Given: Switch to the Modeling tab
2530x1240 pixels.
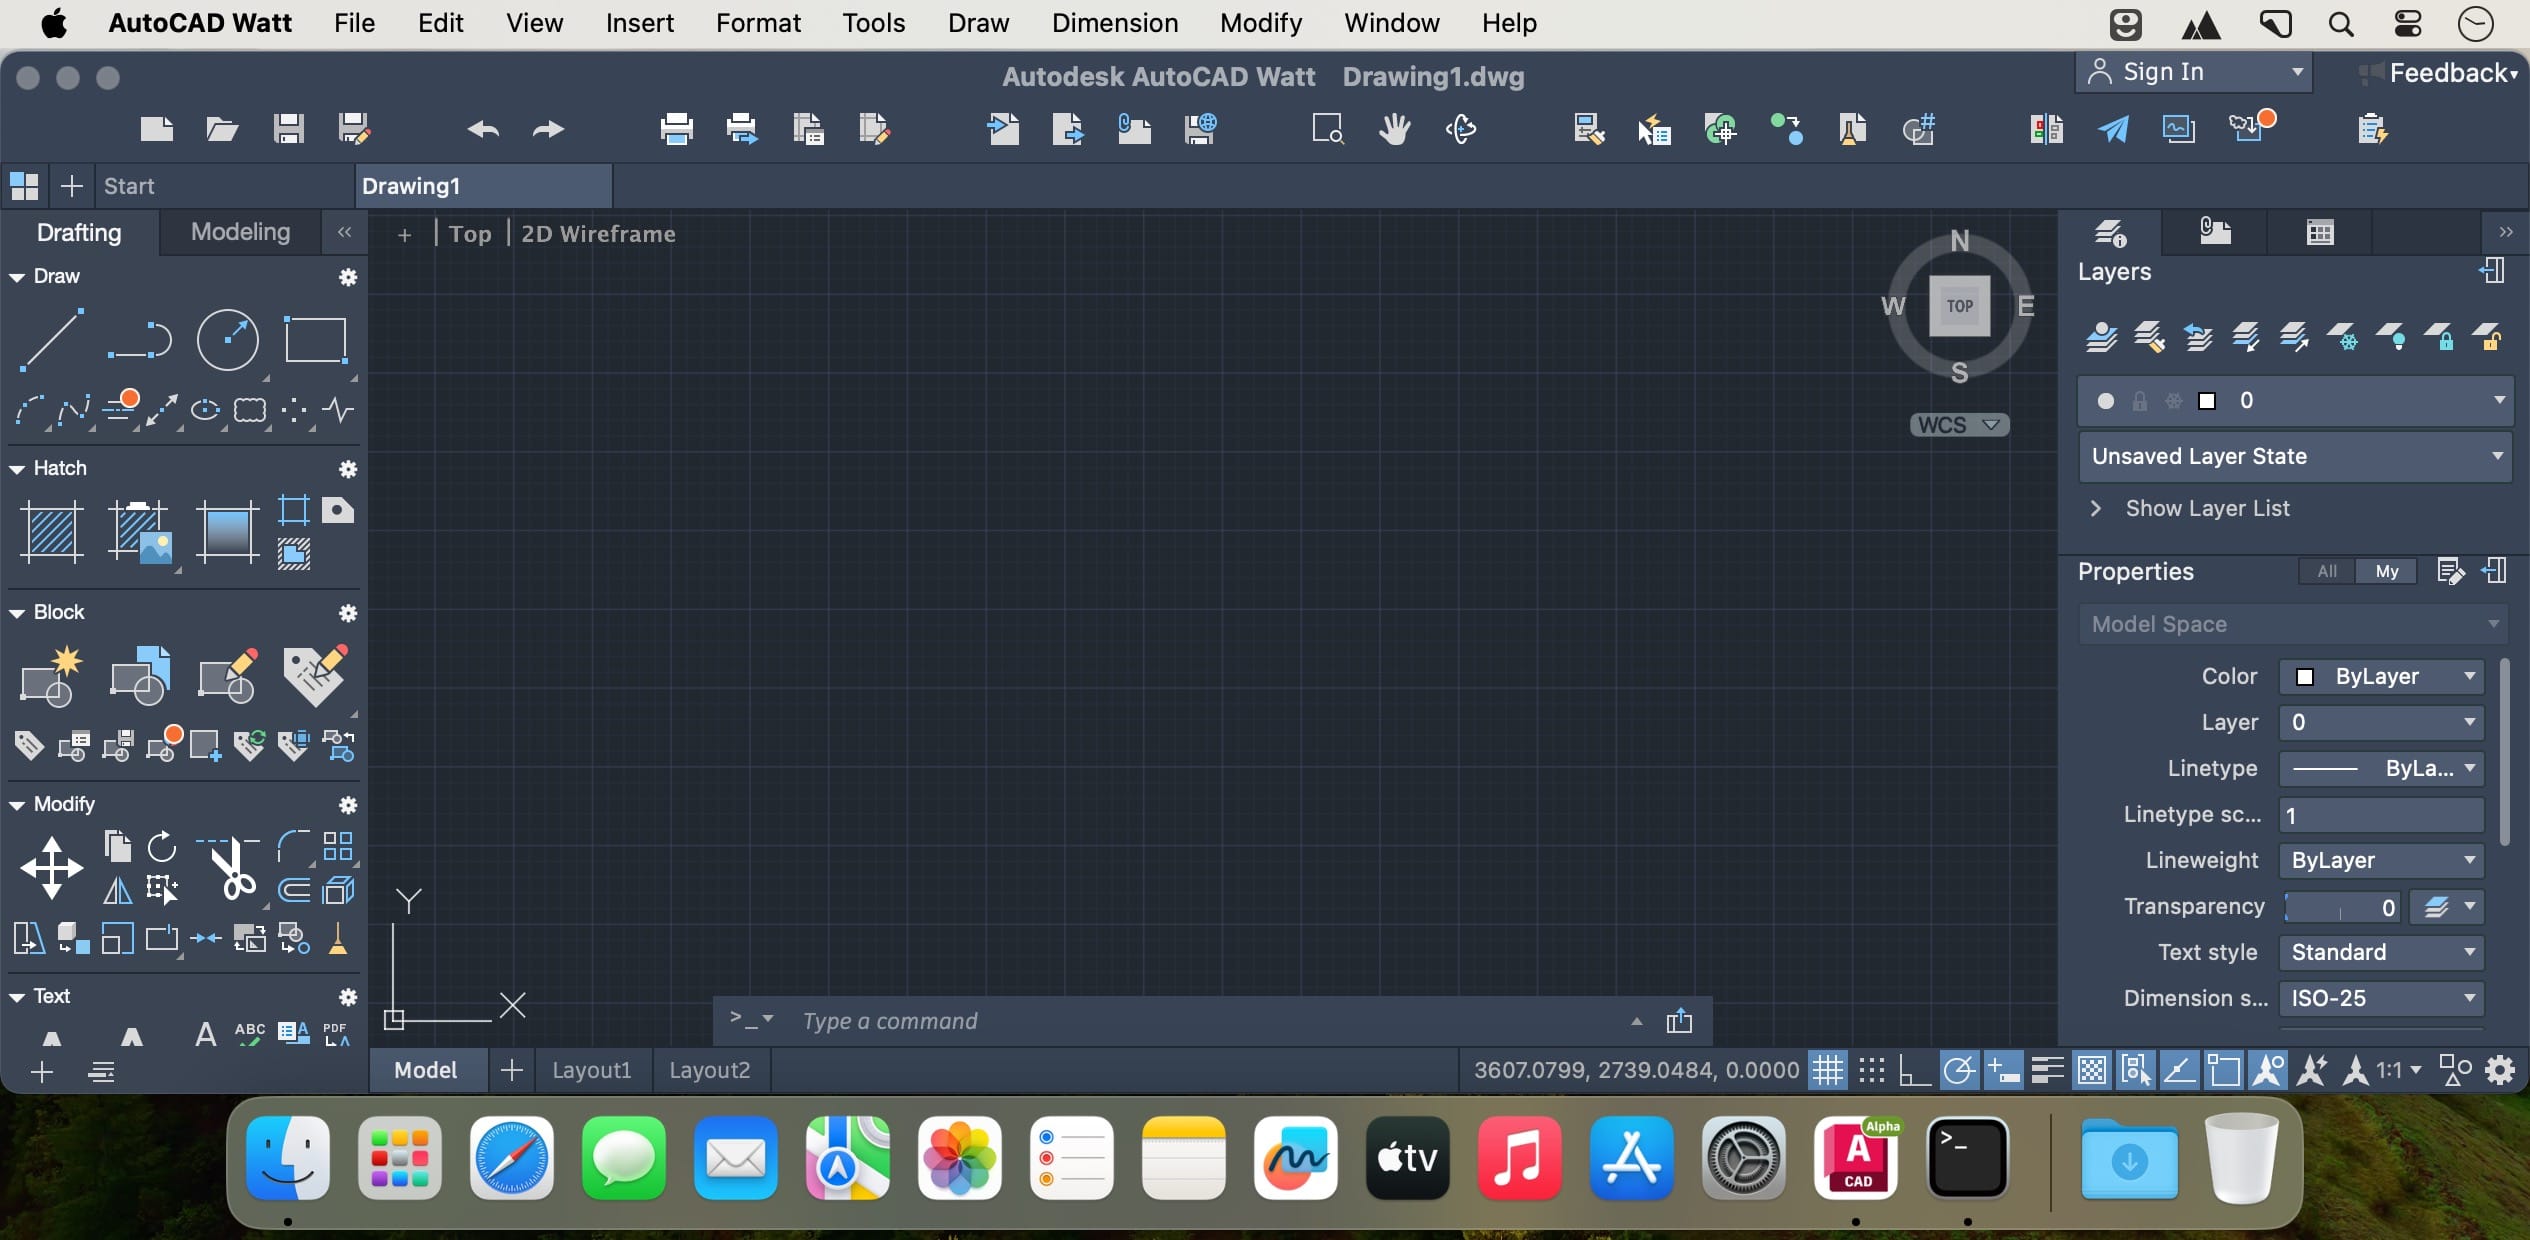Looking at the screenshot, I should pyautogui.click(x=240, y=232).
